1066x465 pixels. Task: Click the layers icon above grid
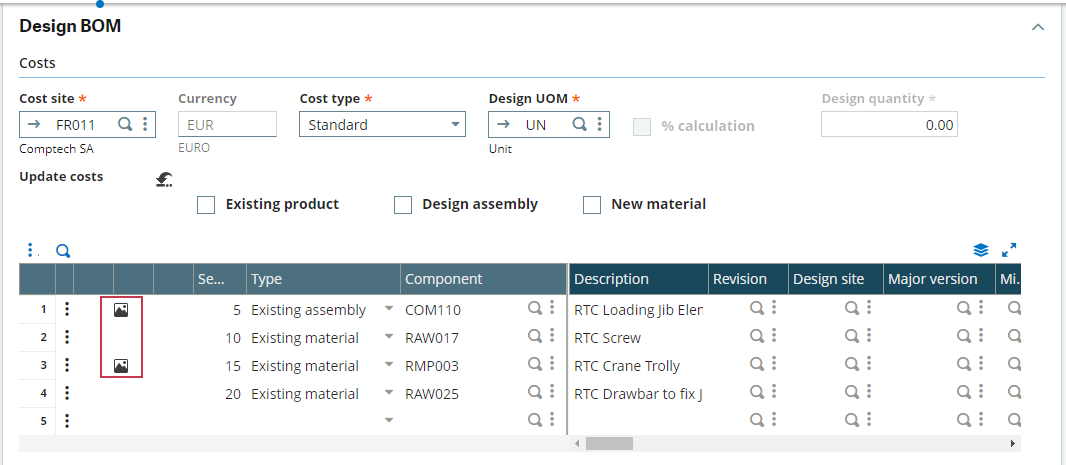[980, 250]
